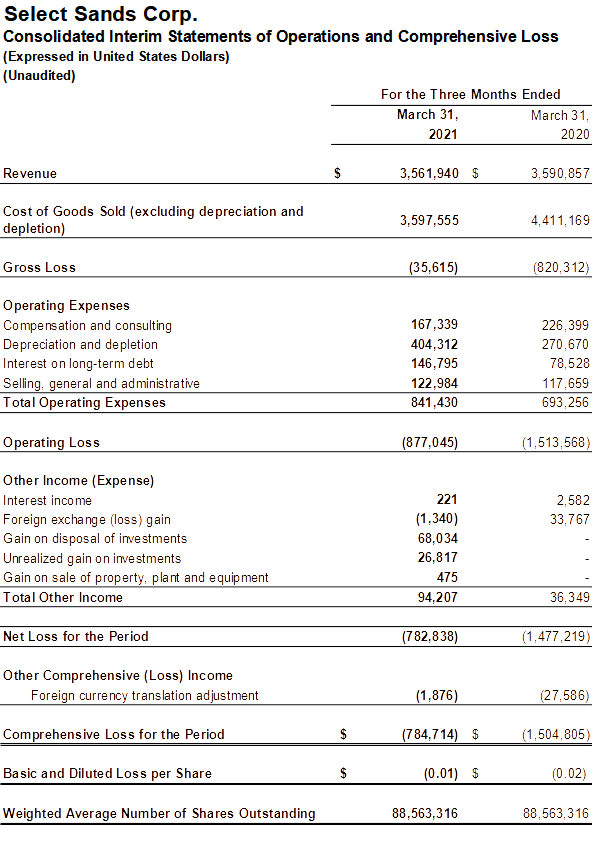Click depreciation value 270,670
The width and height of the screenshot is (592, 844).
click(565, 344)
